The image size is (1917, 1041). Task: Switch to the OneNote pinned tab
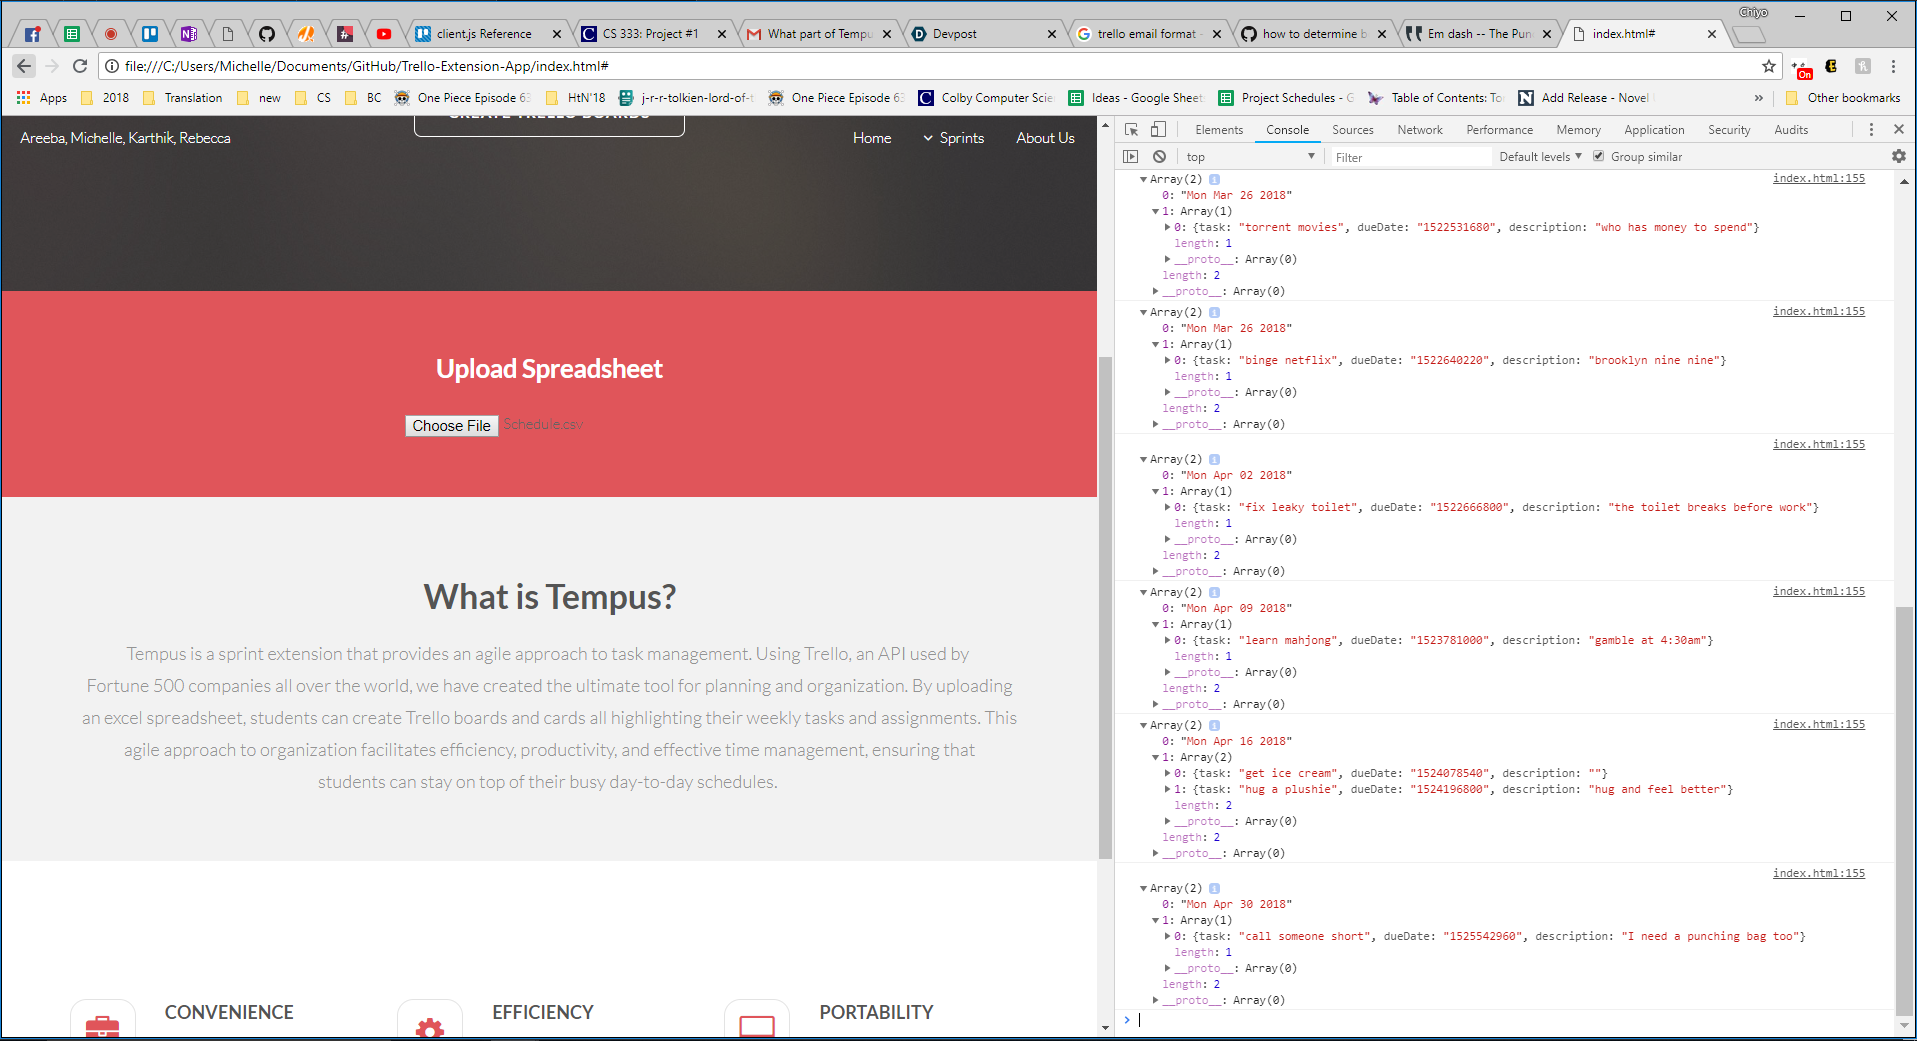pos(189,34)
